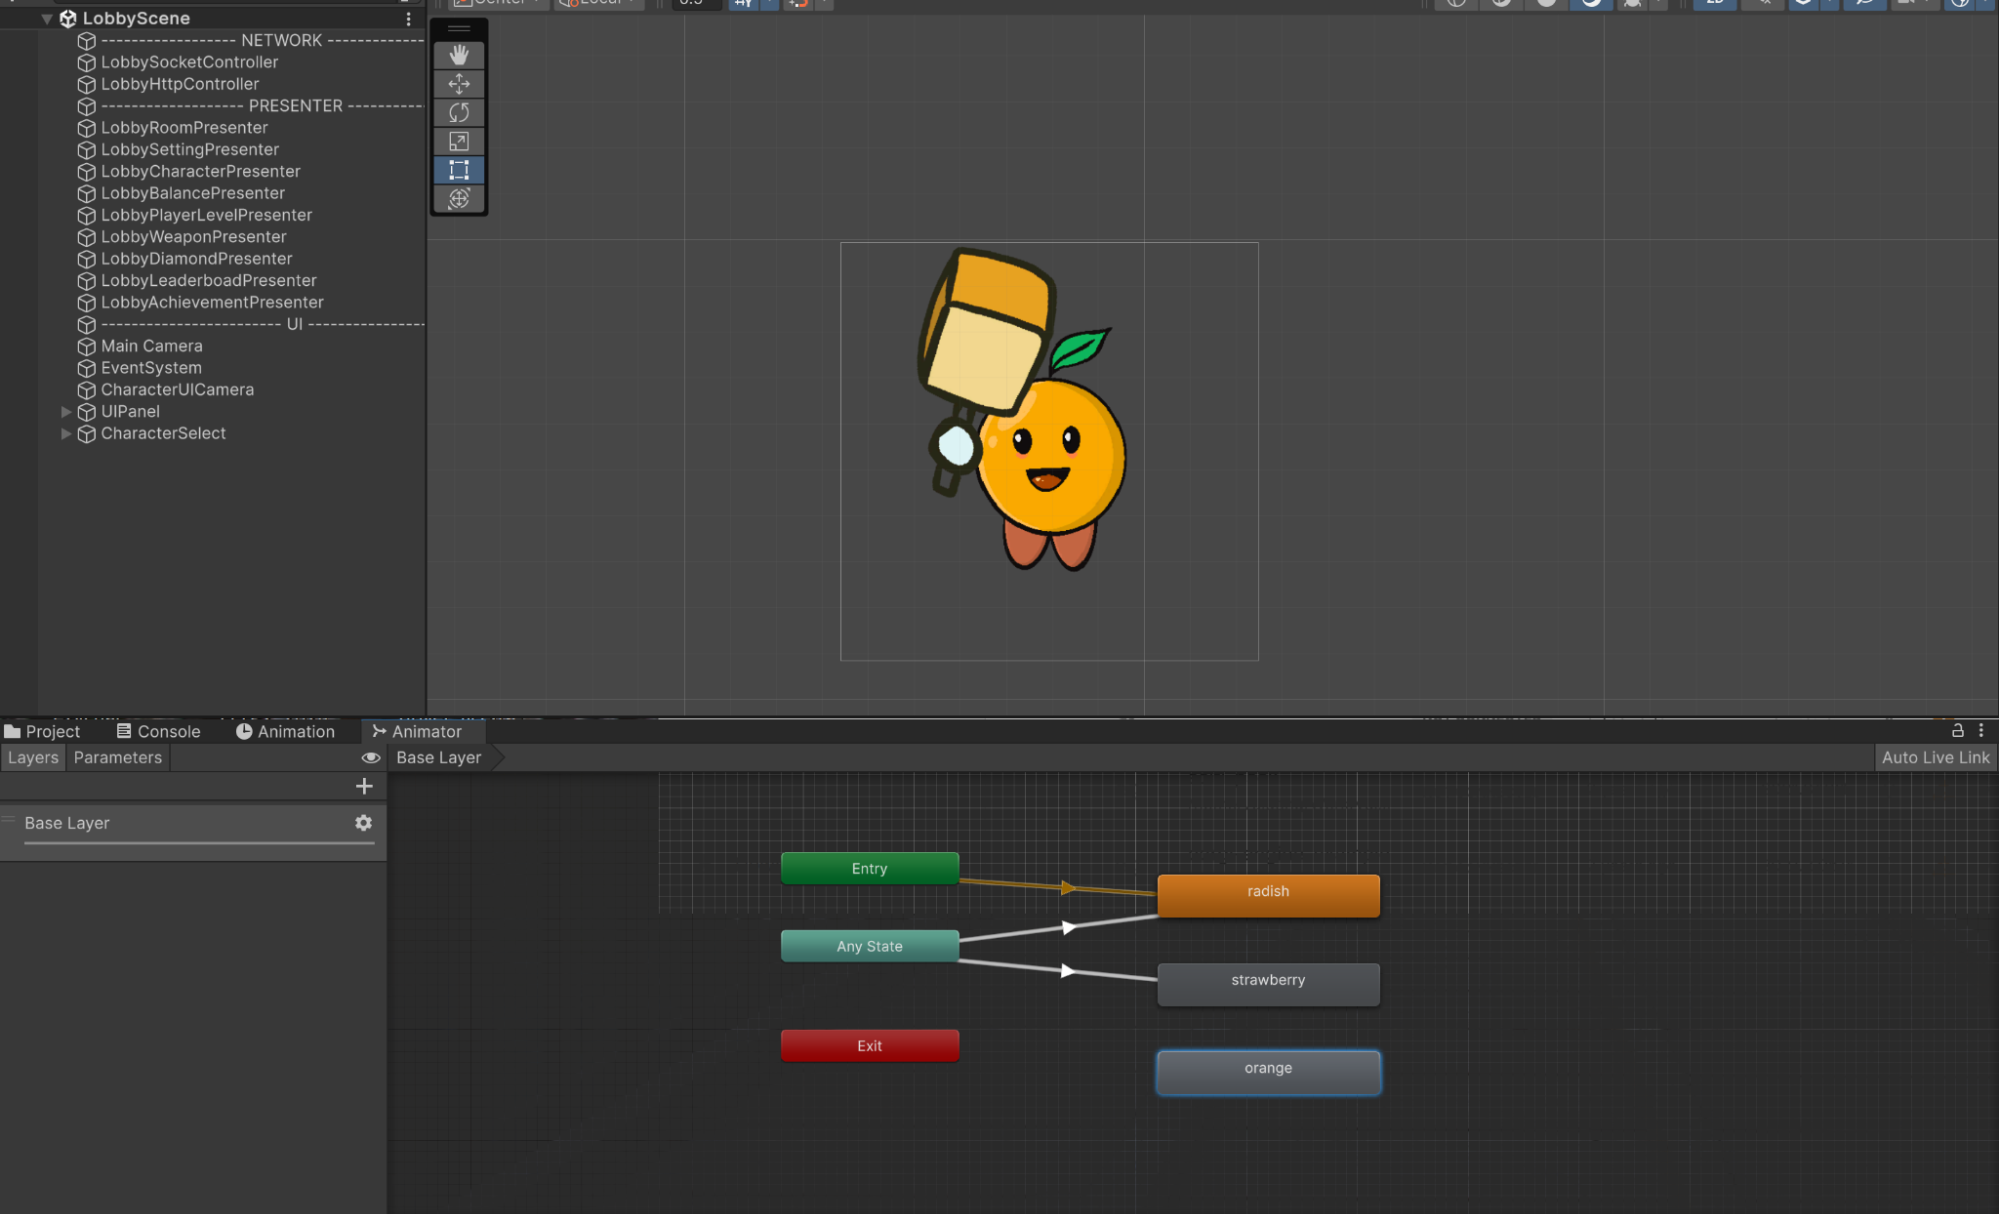Switch to the Animation tab

coord(286,732)
